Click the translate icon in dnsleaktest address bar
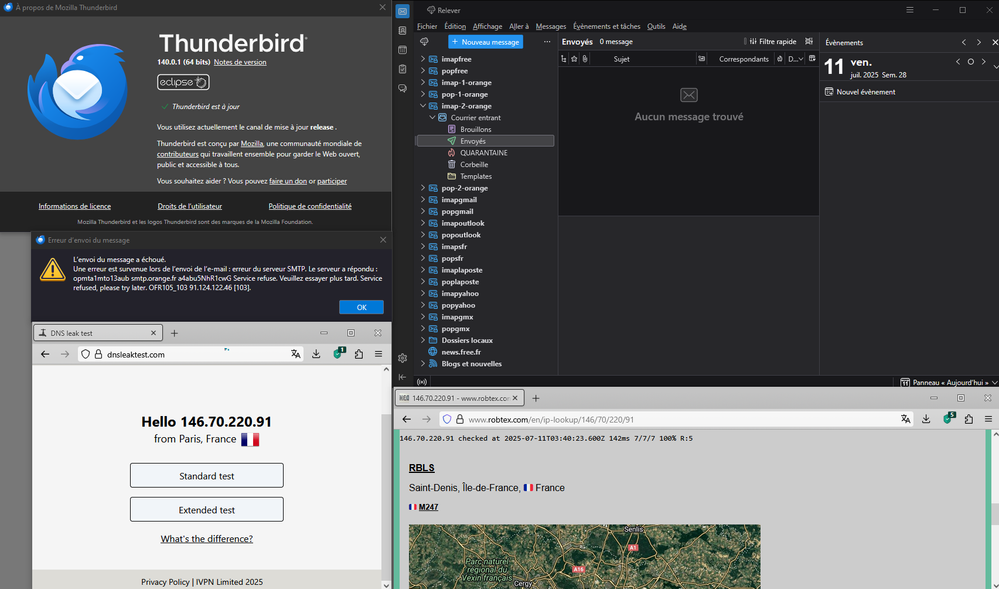Viewport: 999px width, 589px height. point(295,354)
